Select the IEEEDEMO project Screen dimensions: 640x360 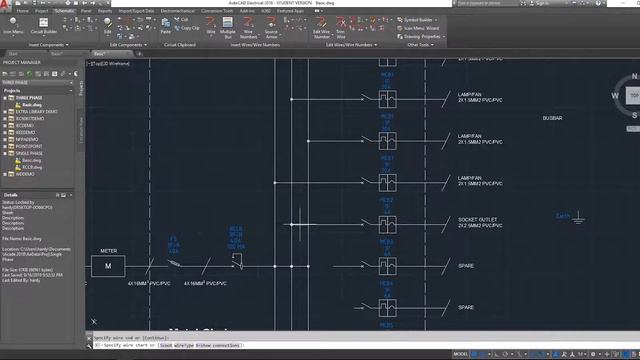(25, 132)
